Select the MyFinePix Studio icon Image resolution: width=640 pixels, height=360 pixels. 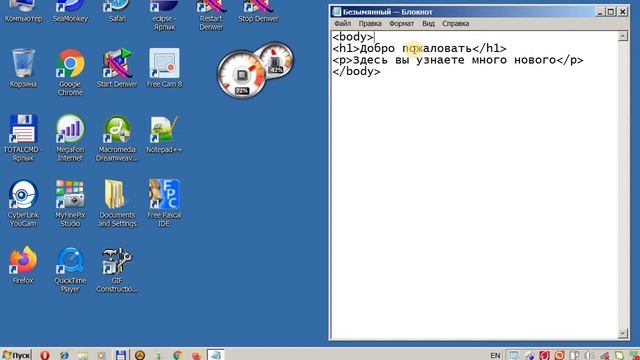pyautogui.click(x=70, y=203)
